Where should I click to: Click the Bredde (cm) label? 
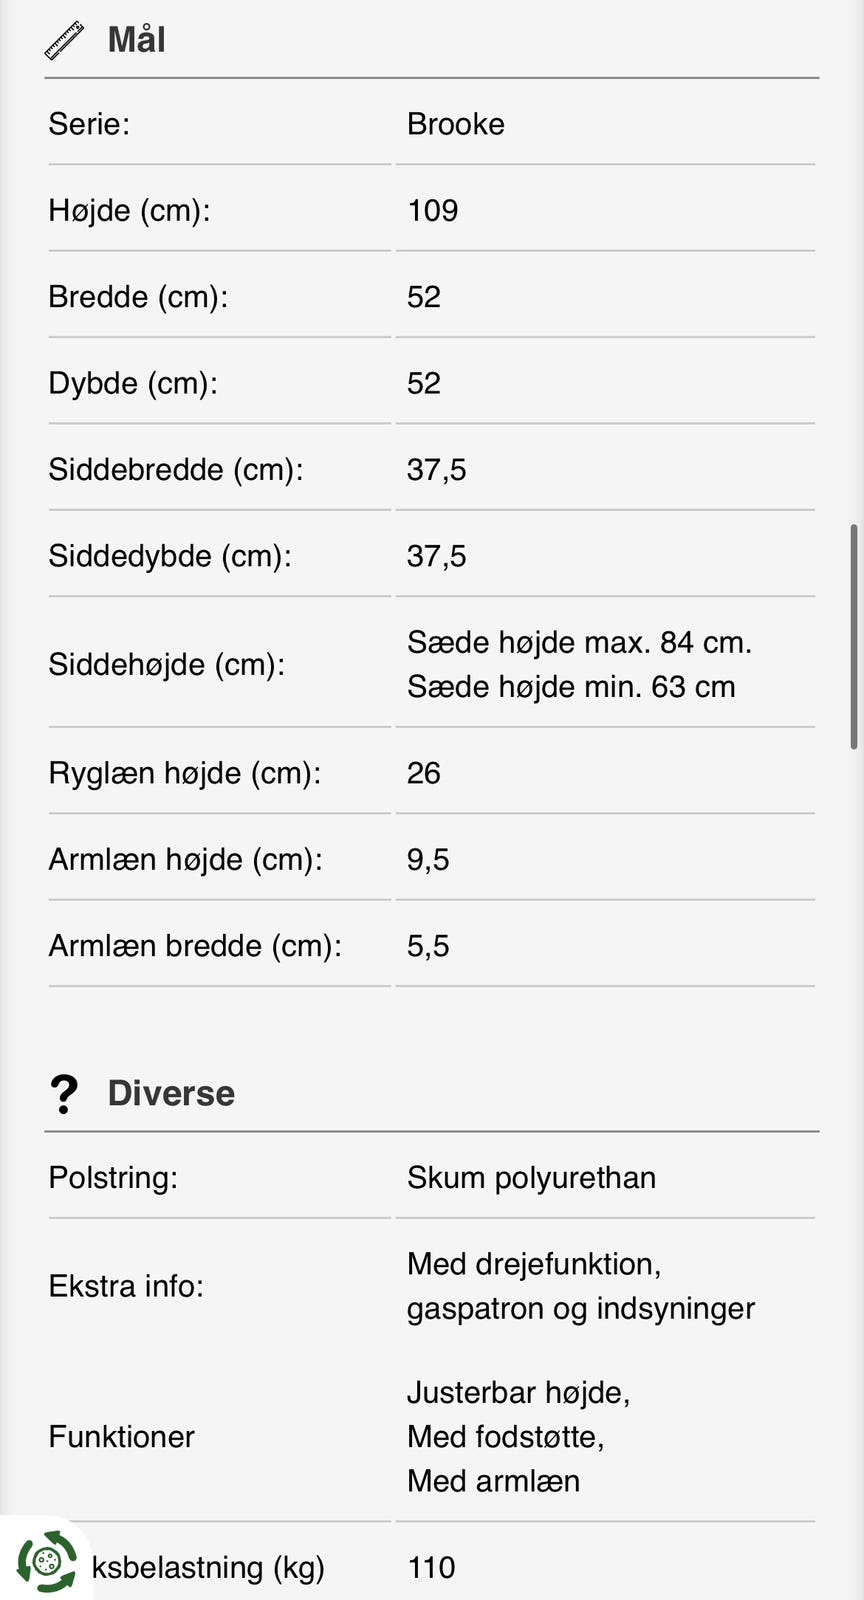click(138, 297)
